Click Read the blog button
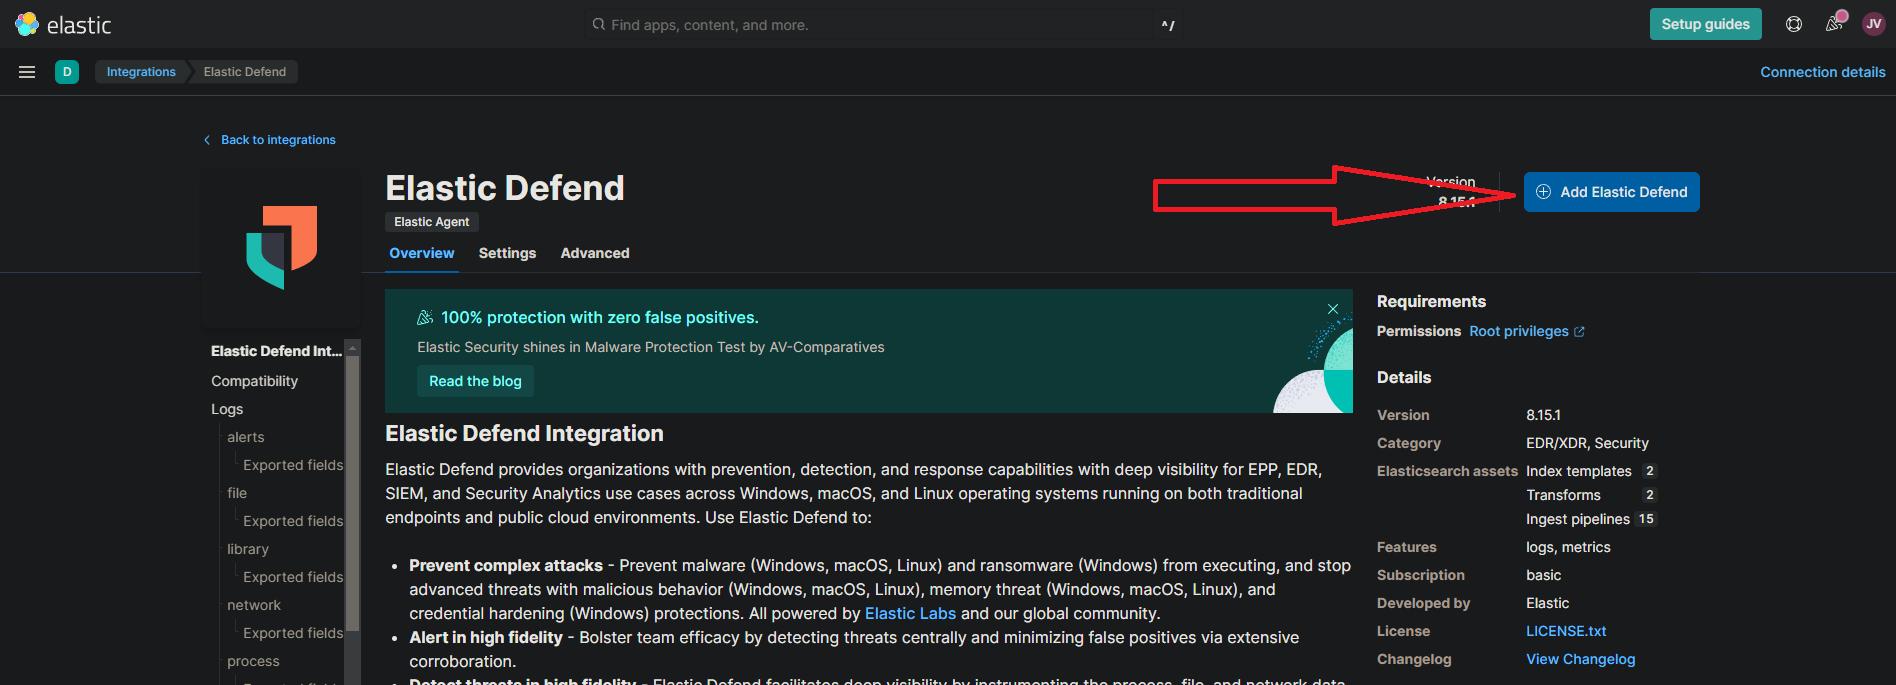Image resolution: width=1896 pixels, height=685 pixels. click(x=475, y=381)
